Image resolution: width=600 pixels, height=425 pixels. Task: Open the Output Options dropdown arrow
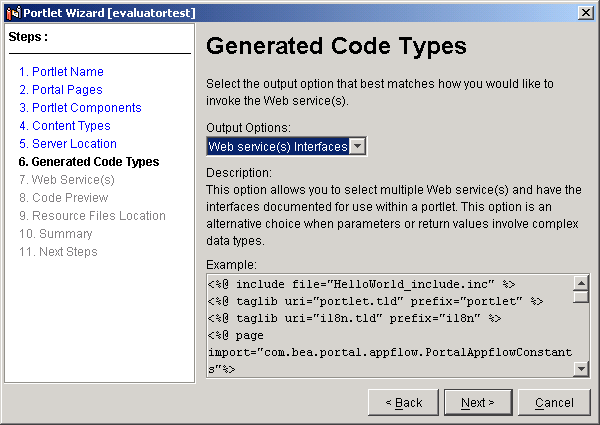pyautogui.click(x=357, y=146)
